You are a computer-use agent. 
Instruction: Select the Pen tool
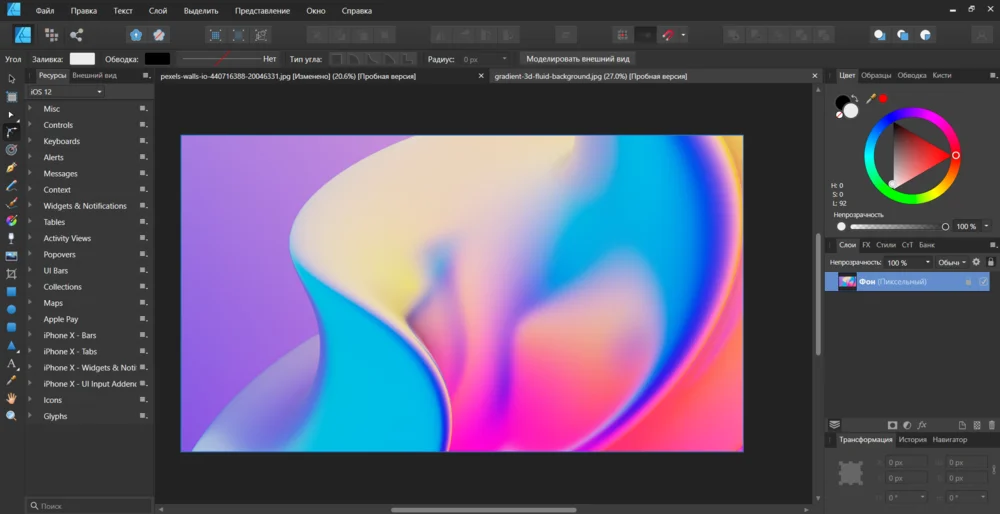(x=11, y=167)
